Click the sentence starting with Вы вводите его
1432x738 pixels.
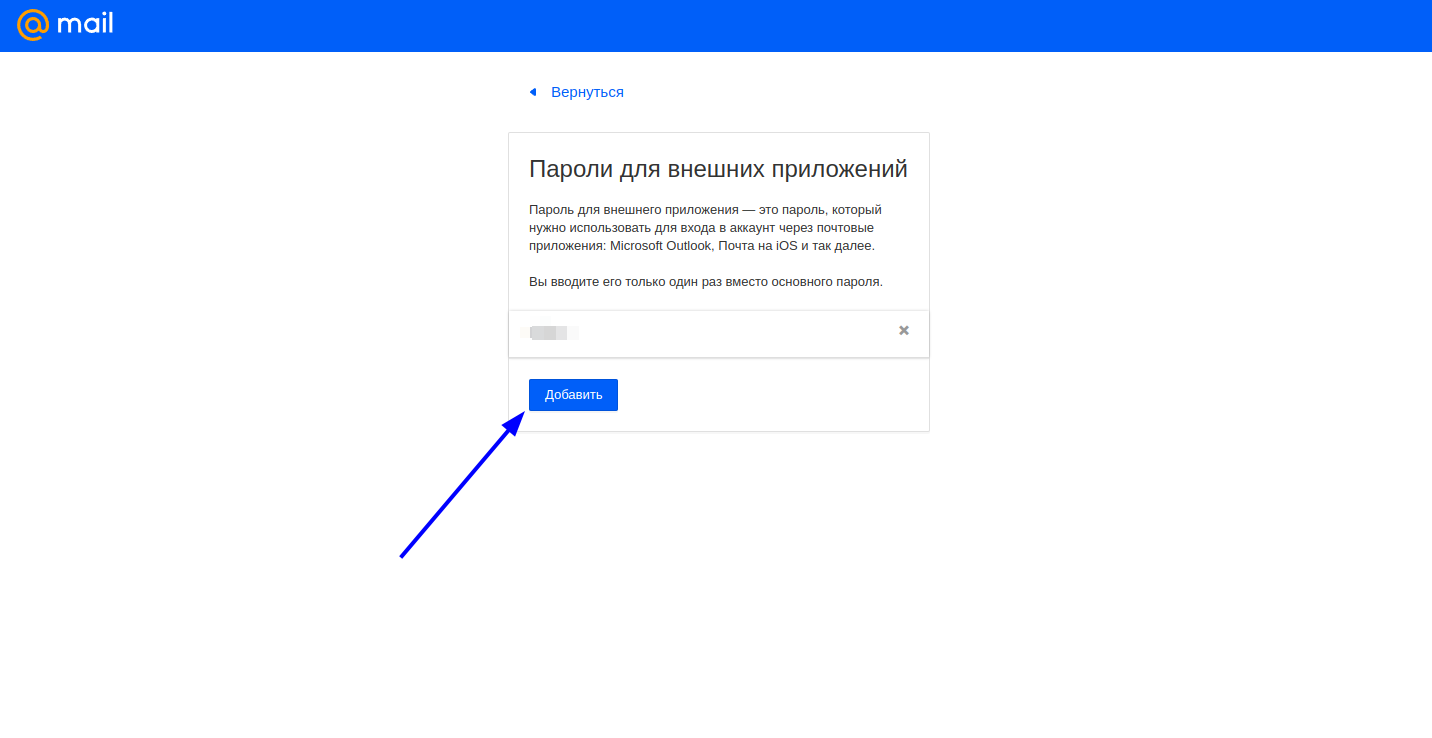[706, 282]
